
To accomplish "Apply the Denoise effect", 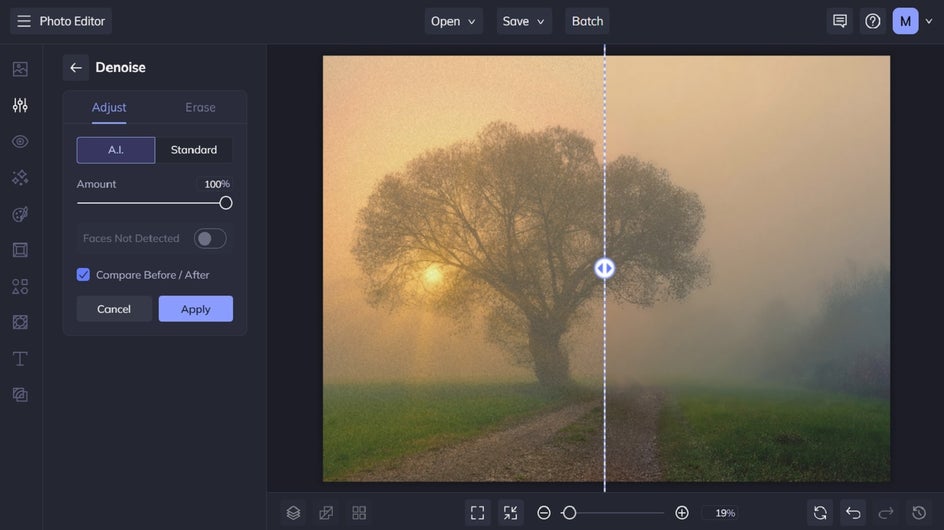I will pyautogui.click(x=196, y=309).
